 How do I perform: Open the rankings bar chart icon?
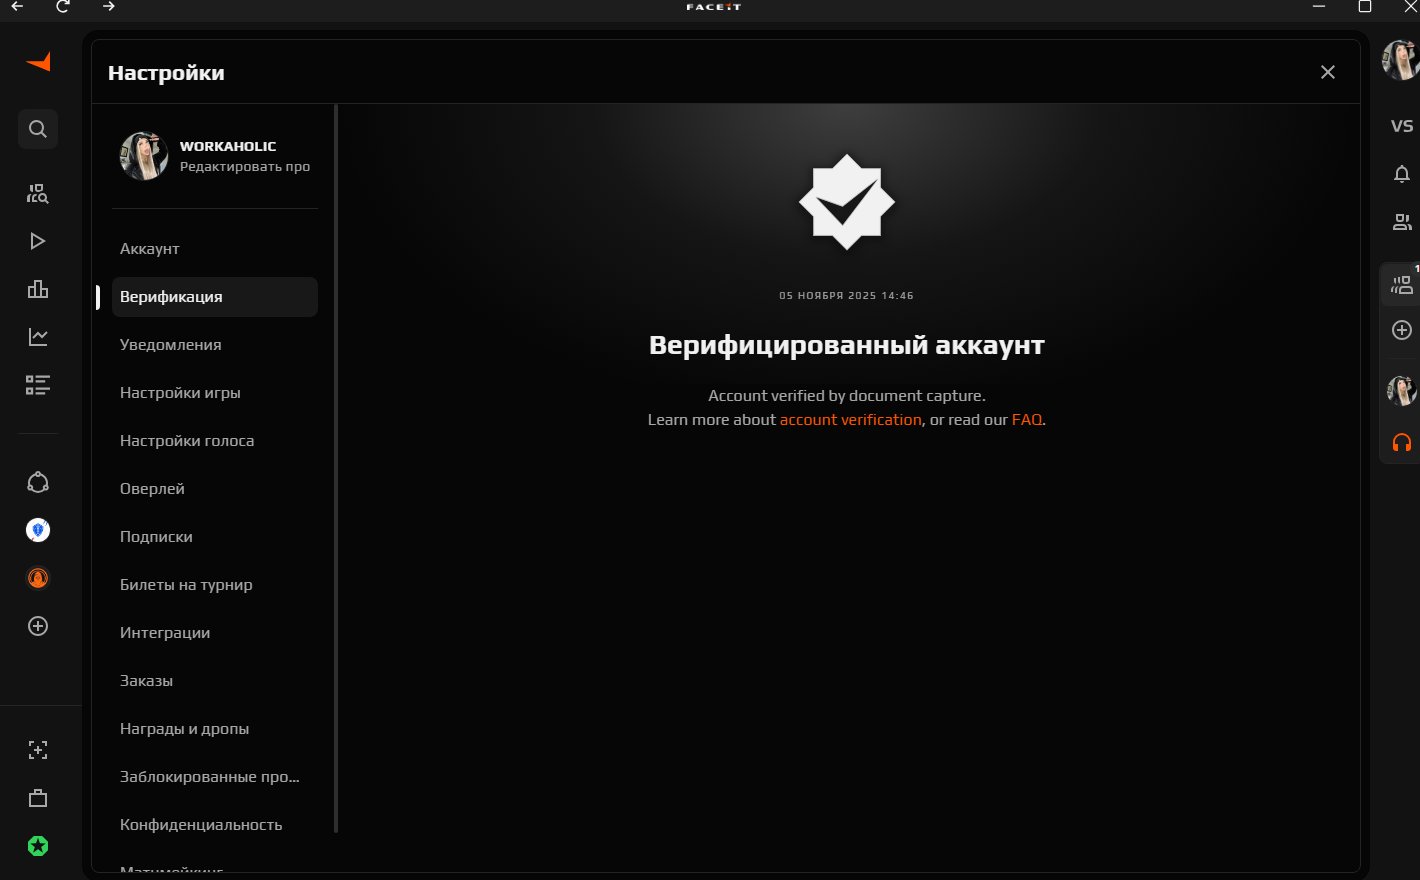tap(38, 289)
